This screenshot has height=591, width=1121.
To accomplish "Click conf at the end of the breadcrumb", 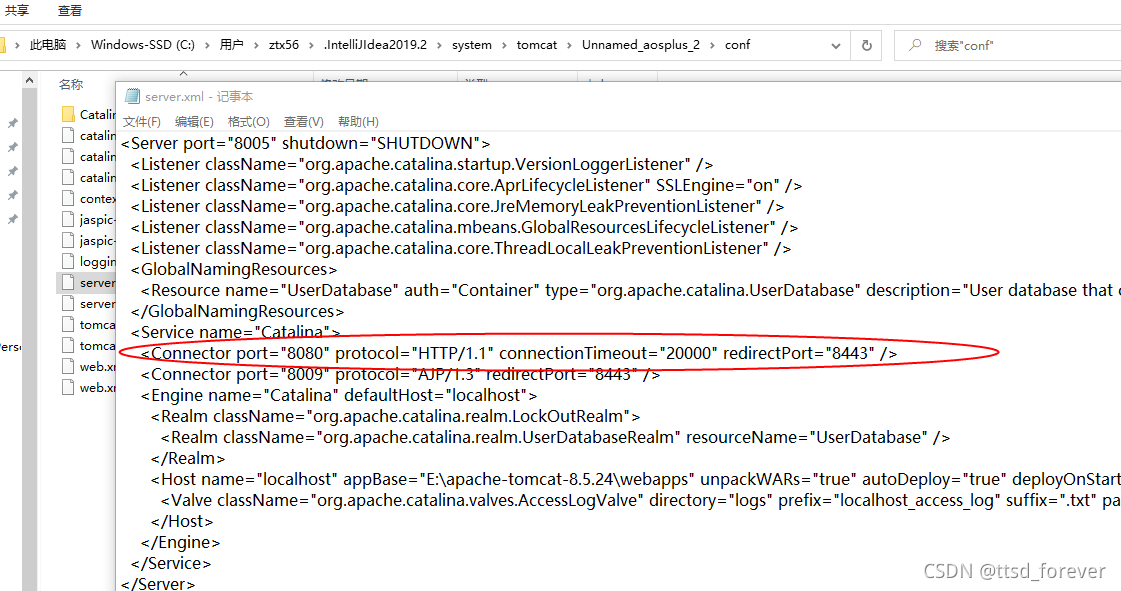I will (737, 44).
